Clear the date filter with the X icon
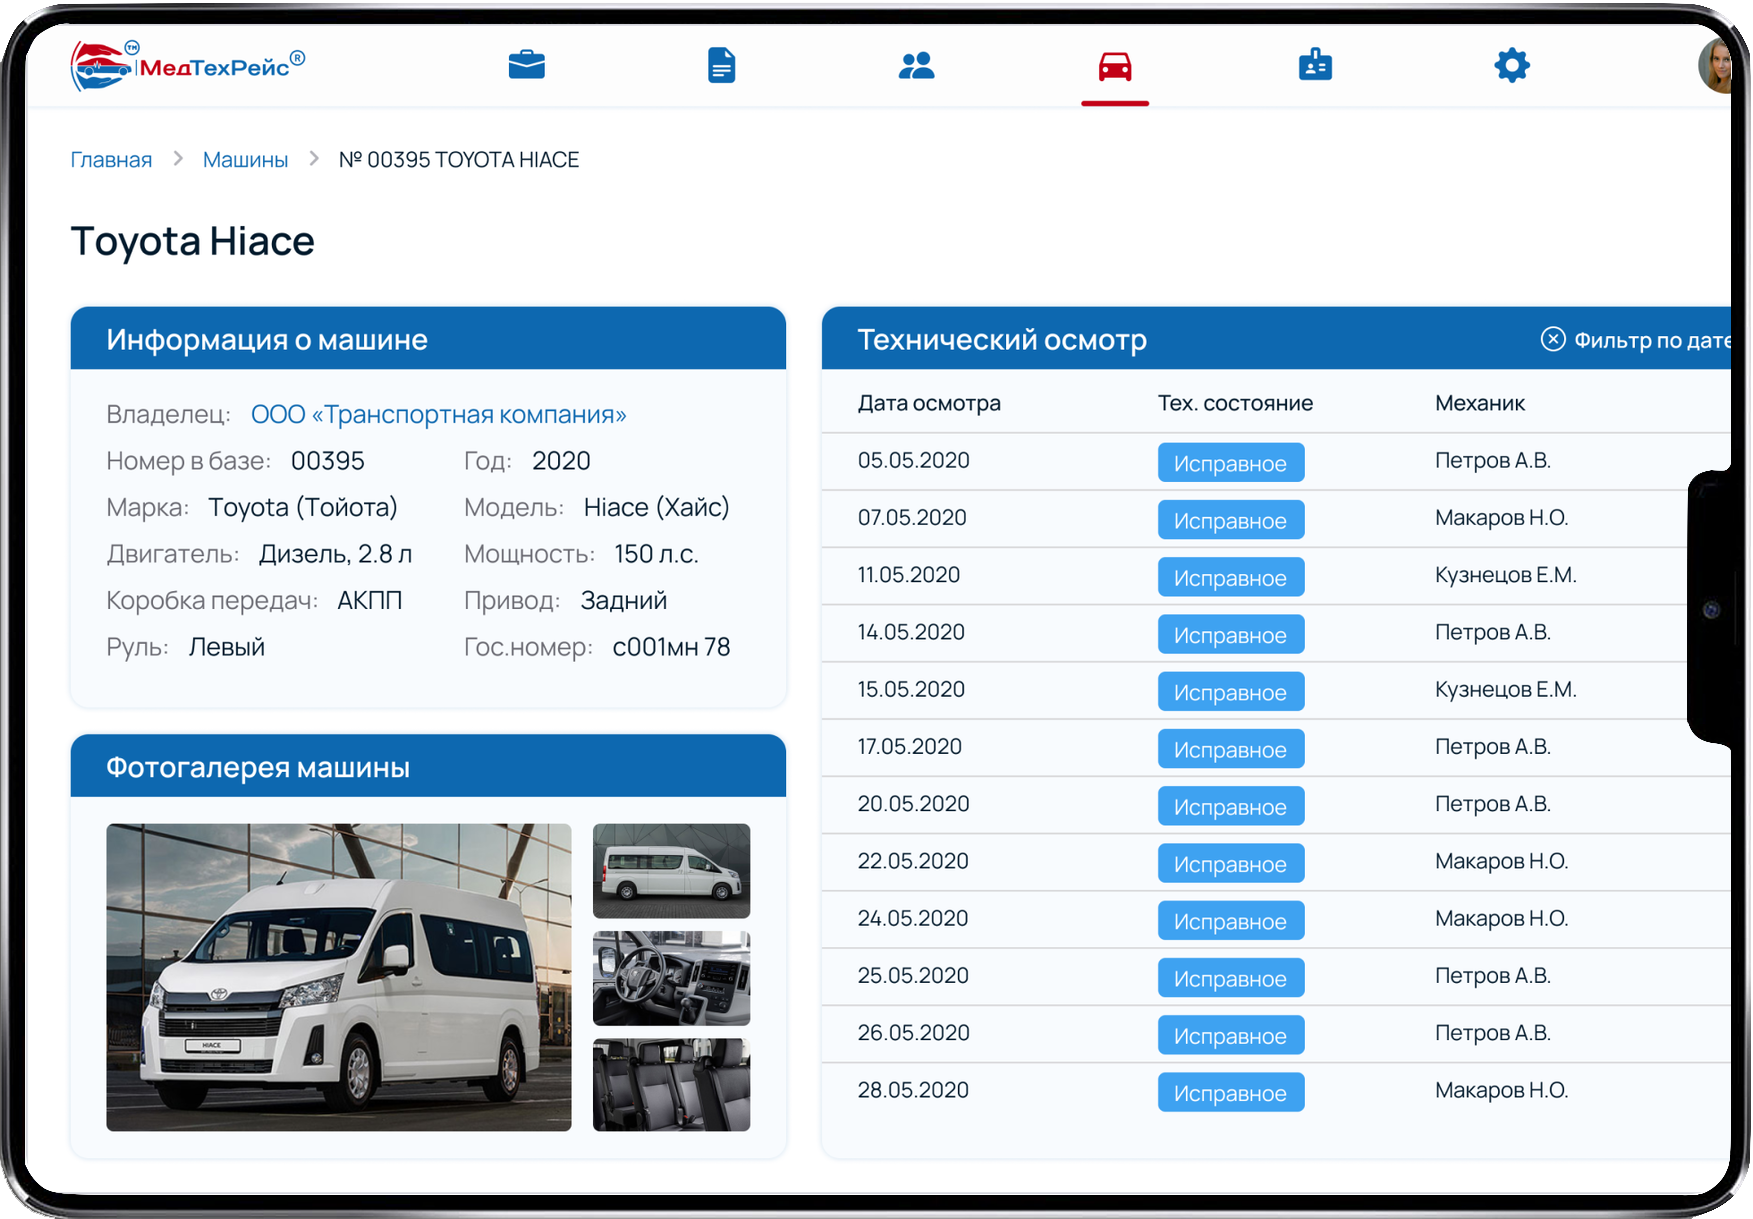 [1551, 339]
